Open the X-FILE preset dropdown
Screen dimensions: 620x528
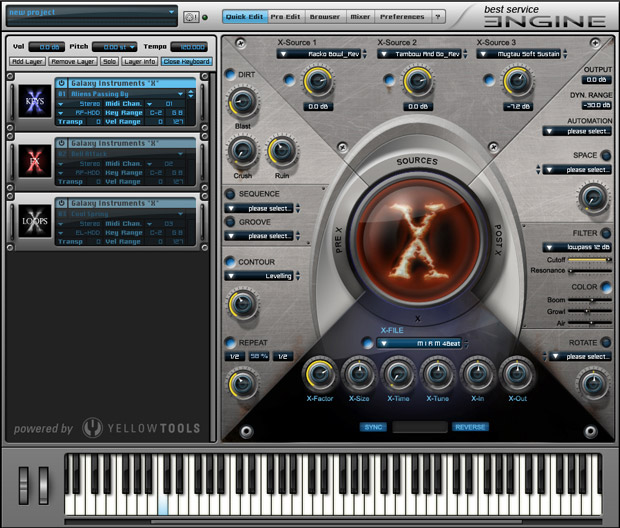click(x=420, y=343)
